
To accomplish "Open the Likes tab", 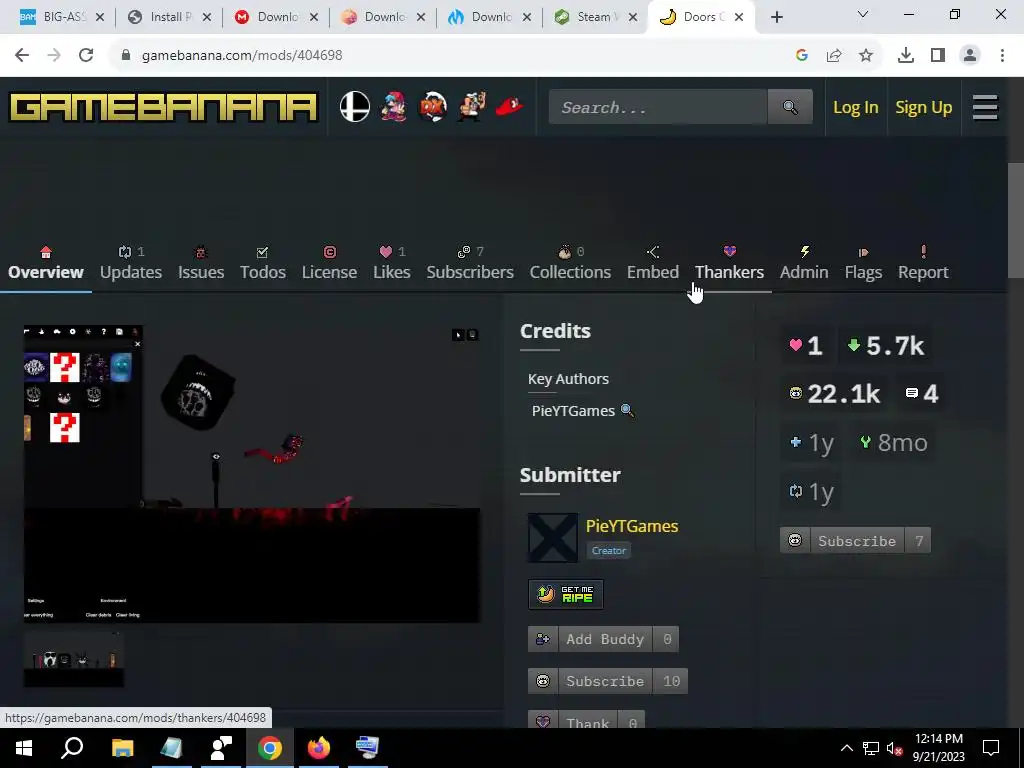I will 392,263.
